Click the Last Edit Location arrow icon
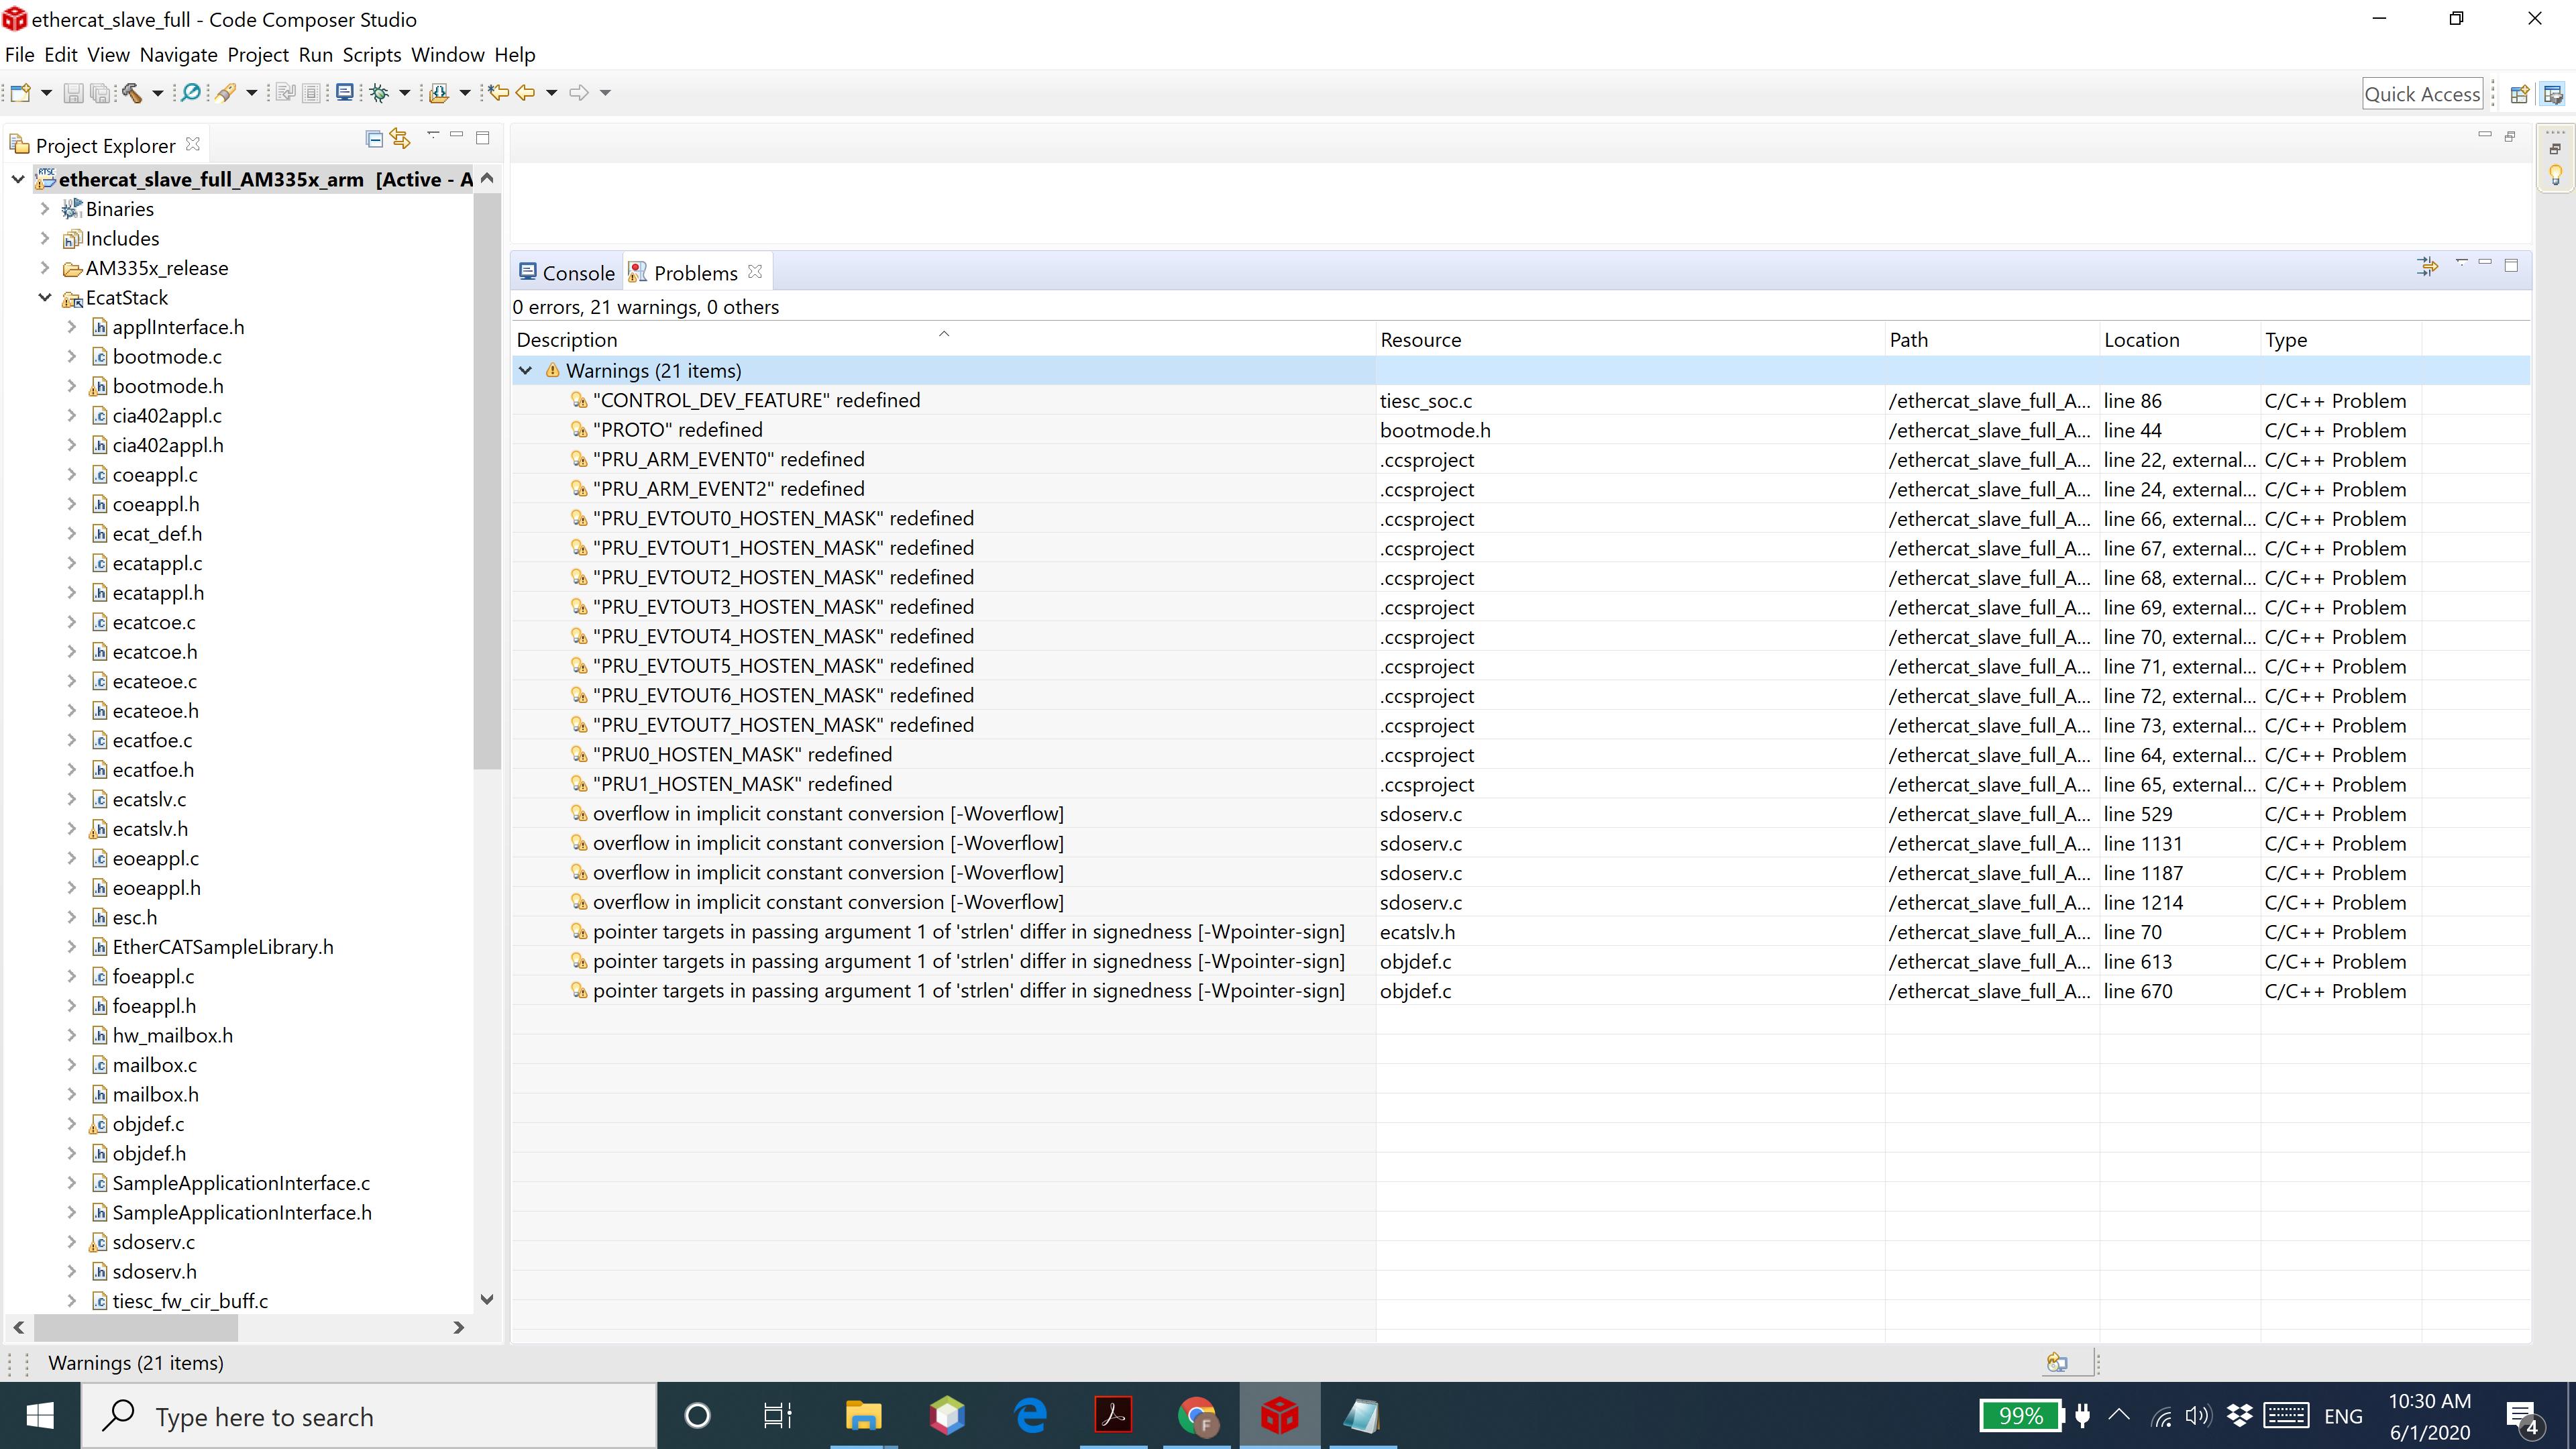 [x=498, y=93]
